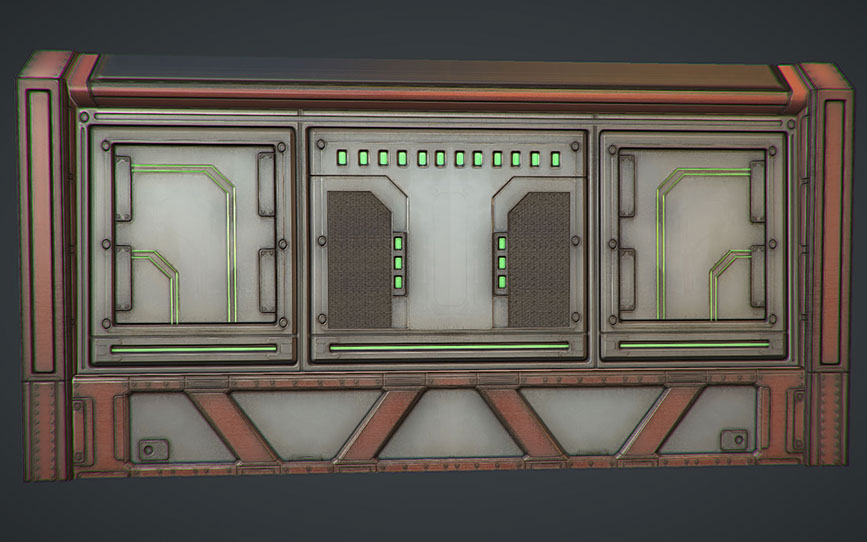
Task: Click the right mesh vent grille
Action: [x=540, y=258]
